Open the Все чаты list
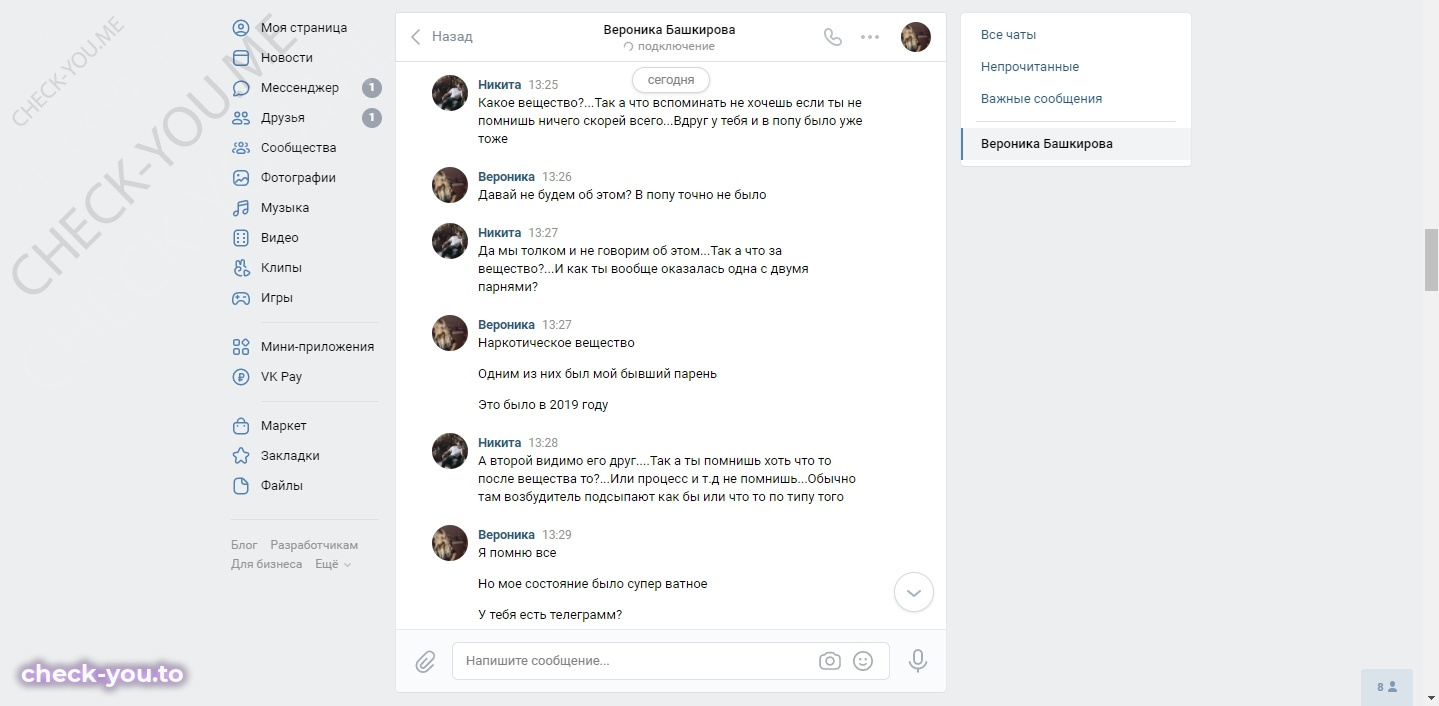 pyautogui.click(x=1008, y=35)
